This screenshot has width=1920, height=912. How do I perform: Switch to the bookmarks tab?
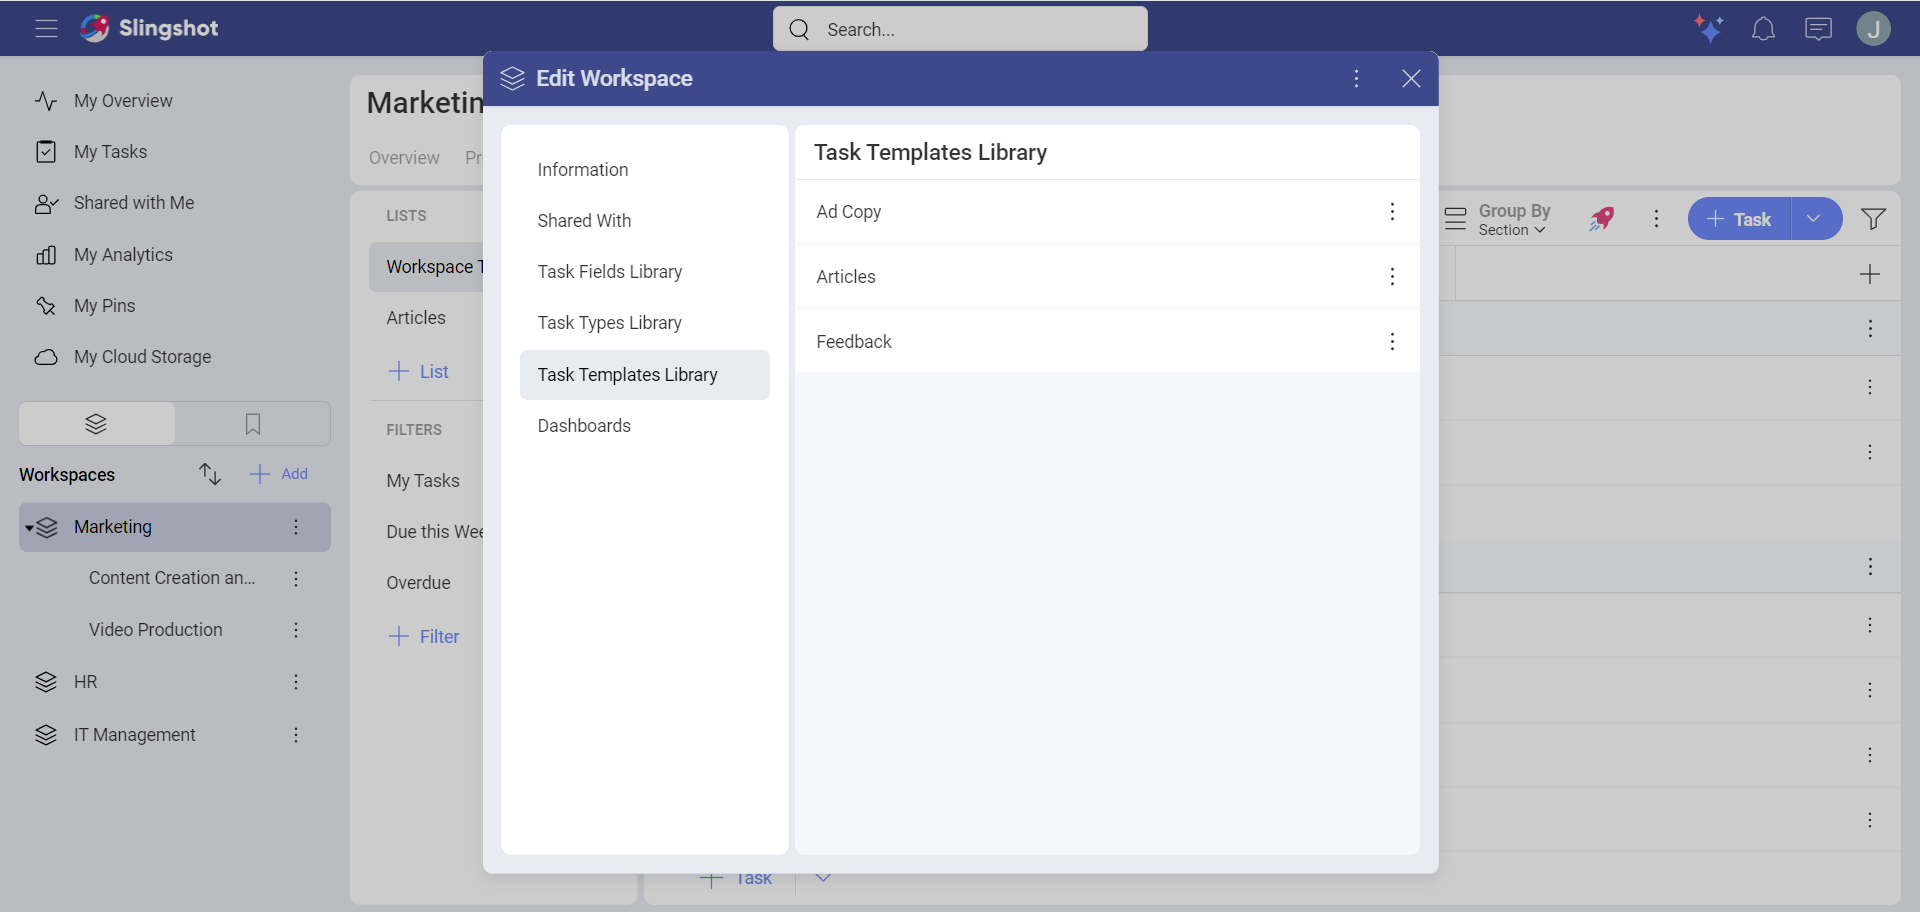click(253, 424)
